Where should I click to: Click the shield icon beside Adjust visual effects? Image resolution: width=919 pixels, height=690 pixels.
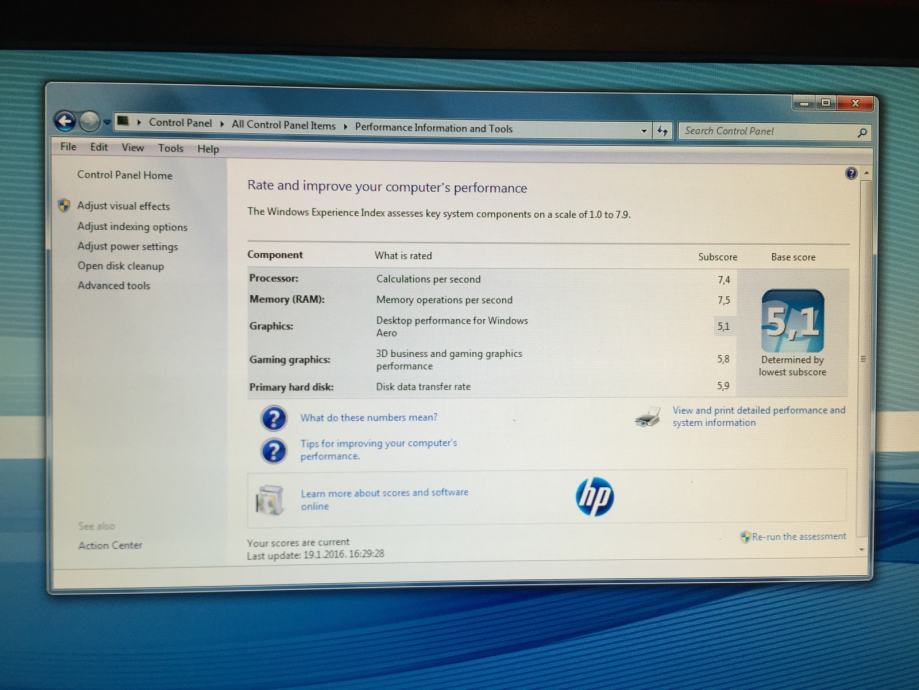pyautogui.click(x=64, y=205)
